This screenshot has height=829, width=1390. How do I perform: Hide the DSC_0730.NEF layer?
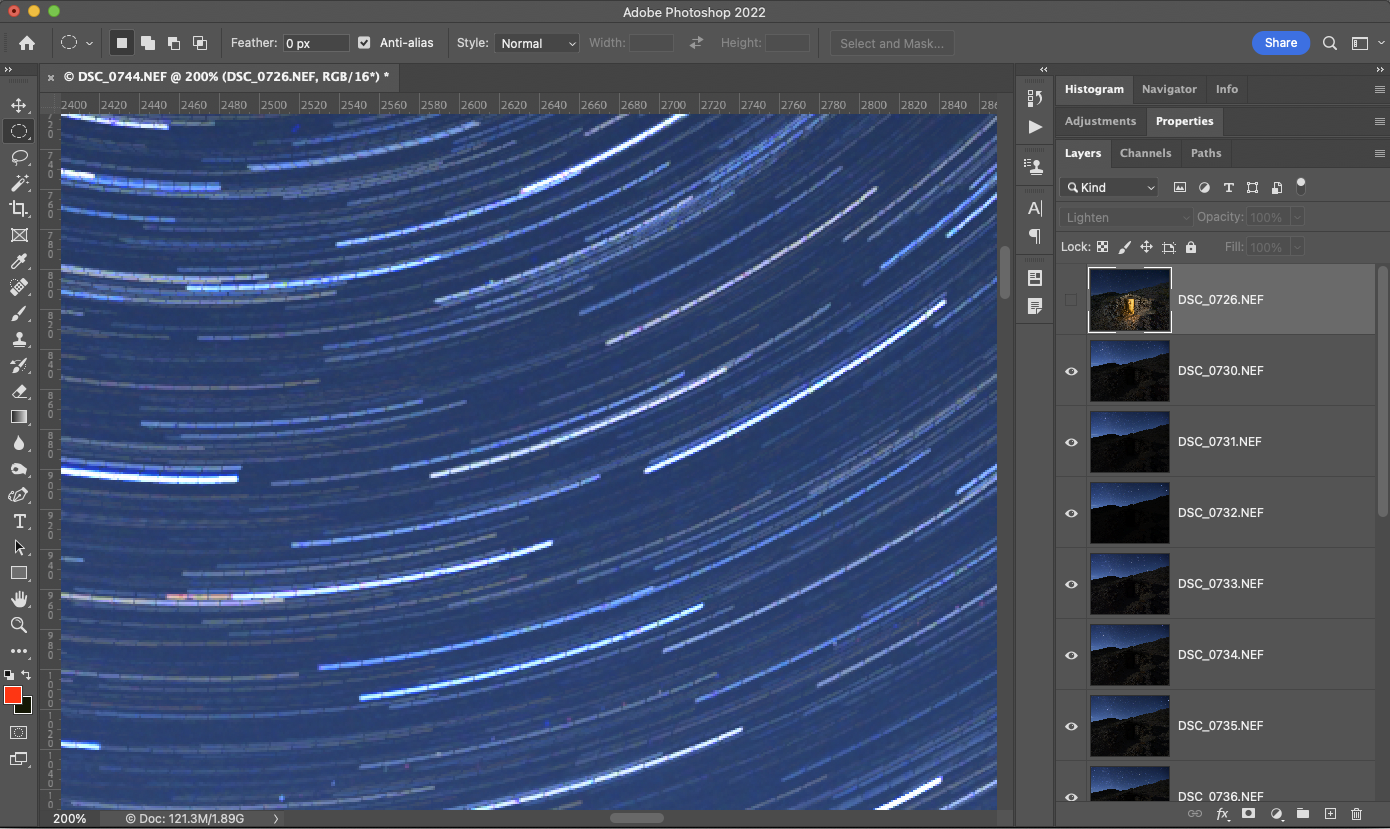pyautogui.click(x=1070, y=371)
